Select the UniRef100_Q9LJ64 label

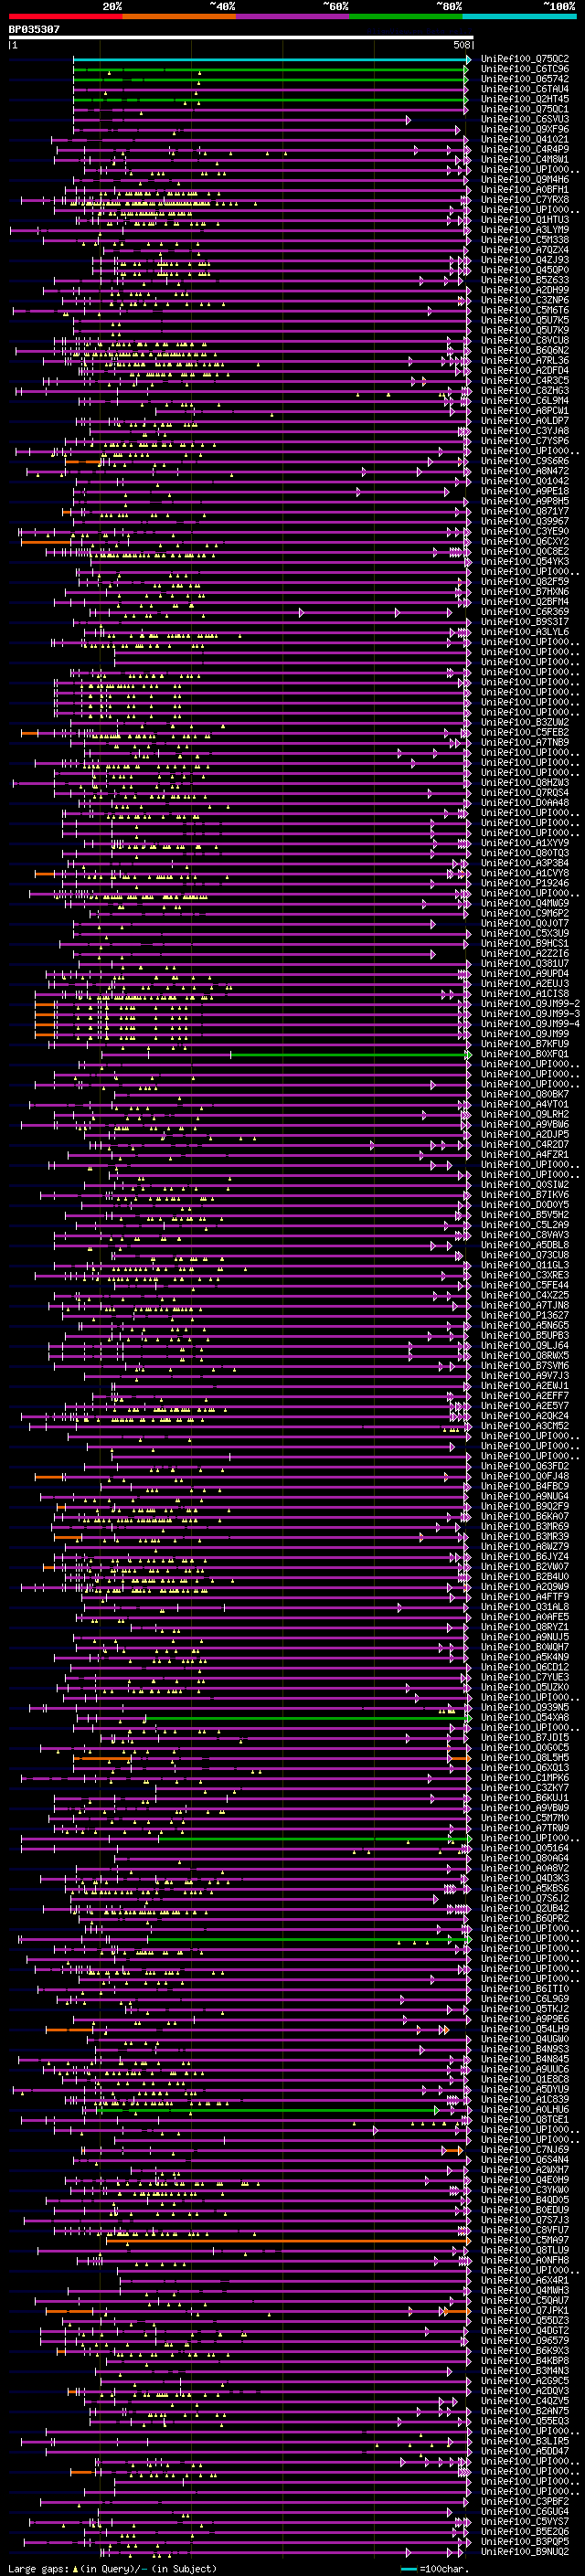(525, 1346)
